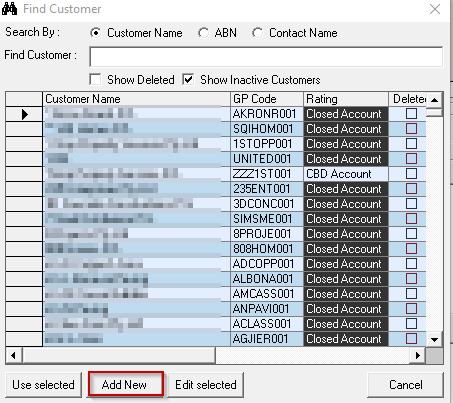Select the ABN search radio button
Viewport: 453px width, 403px height.
click(x=203, y=33)
